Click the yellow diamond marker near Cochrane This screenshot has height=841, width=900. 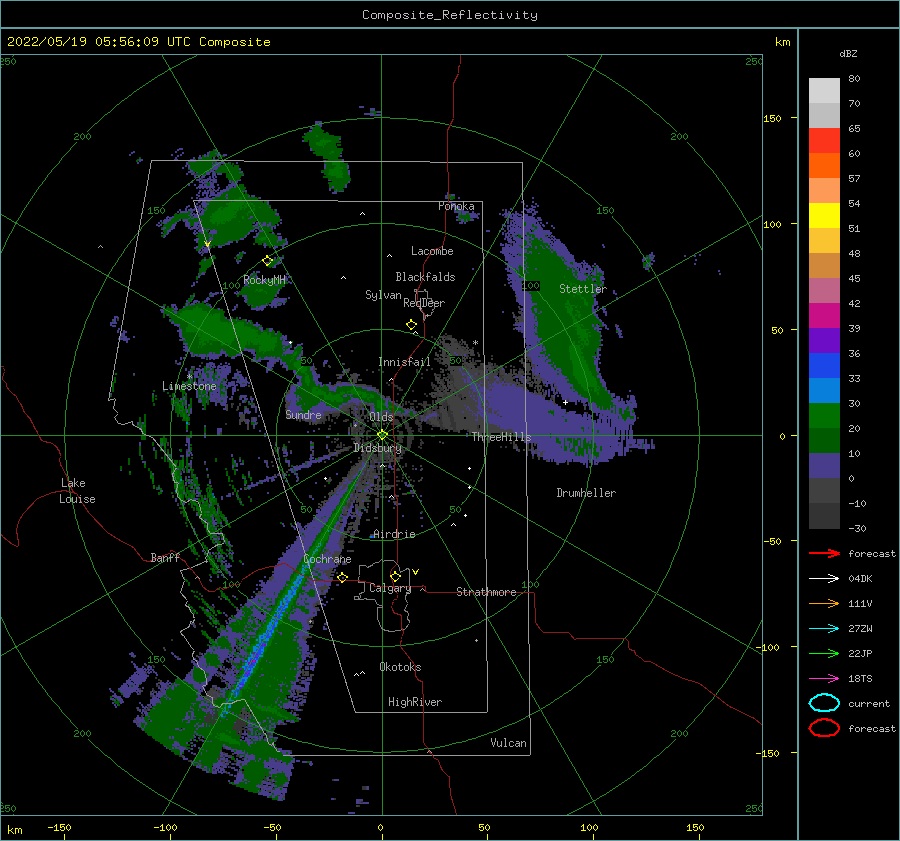coord(343,577)
